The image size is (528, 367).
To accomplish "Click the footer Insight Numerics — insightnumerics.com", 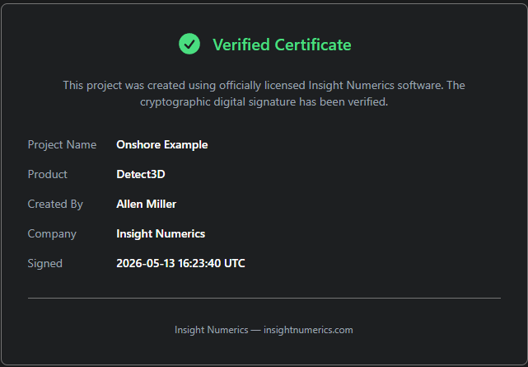I will (264, 330).
